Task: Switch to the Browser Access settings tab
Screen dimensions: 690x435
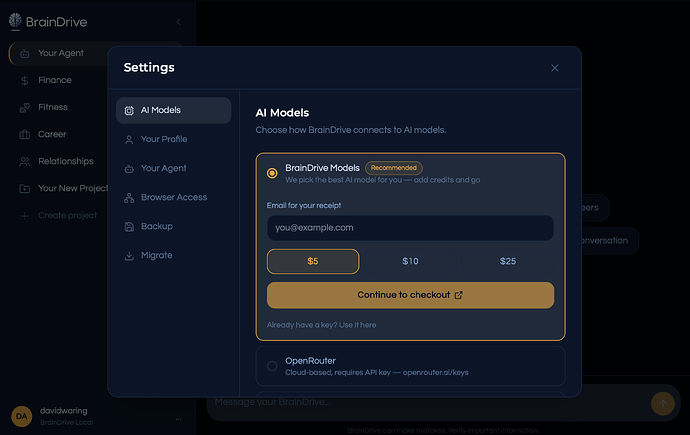Action: 173,197
